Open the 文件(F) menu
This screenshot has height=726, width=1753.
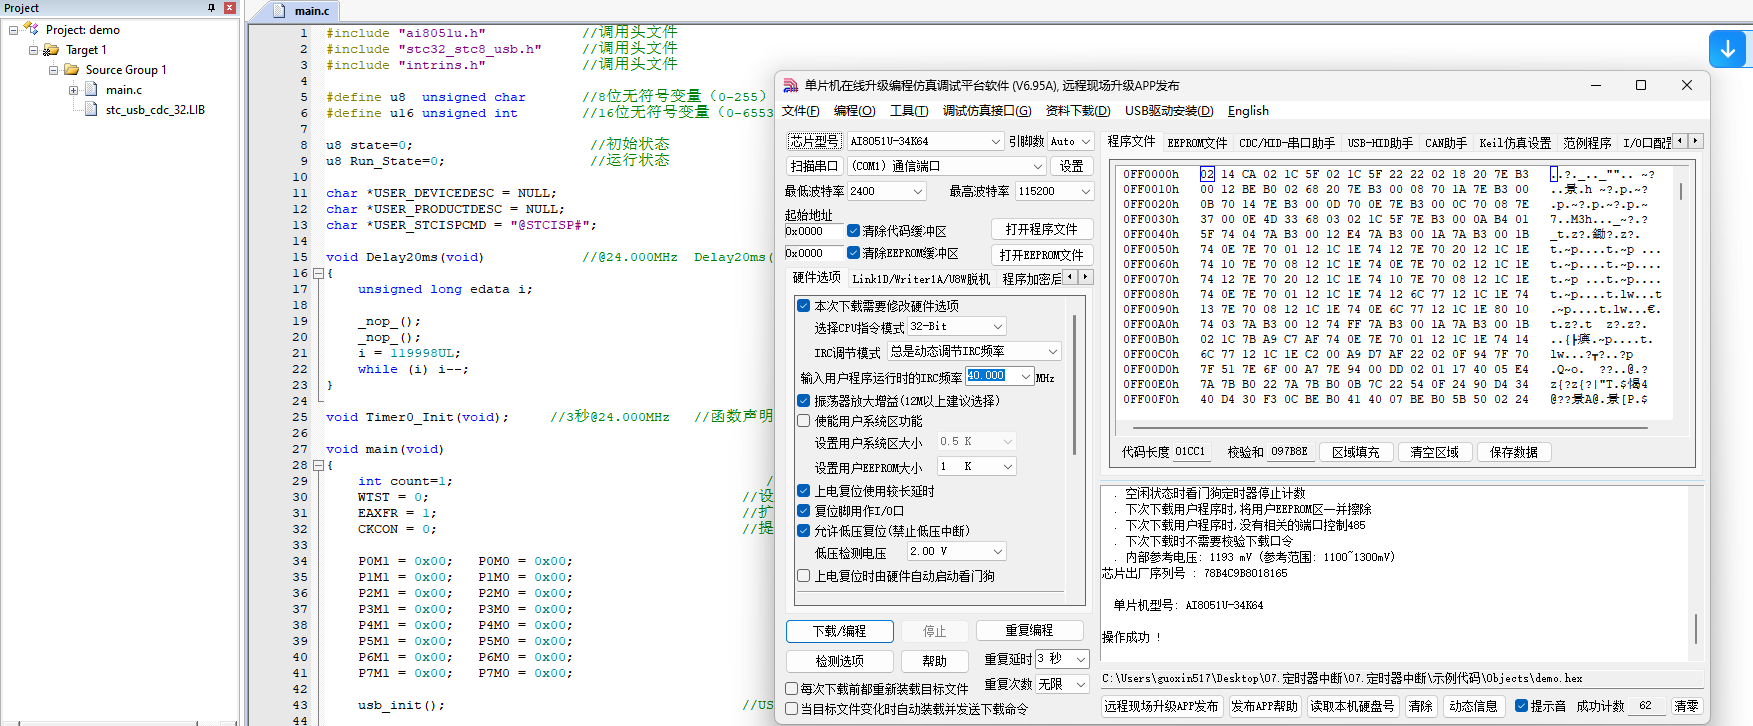[x=801, y=111]
